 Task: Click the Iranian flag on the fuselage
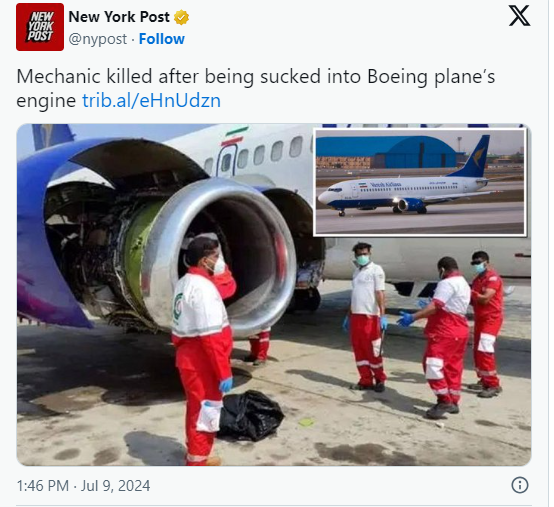point(234,136)
